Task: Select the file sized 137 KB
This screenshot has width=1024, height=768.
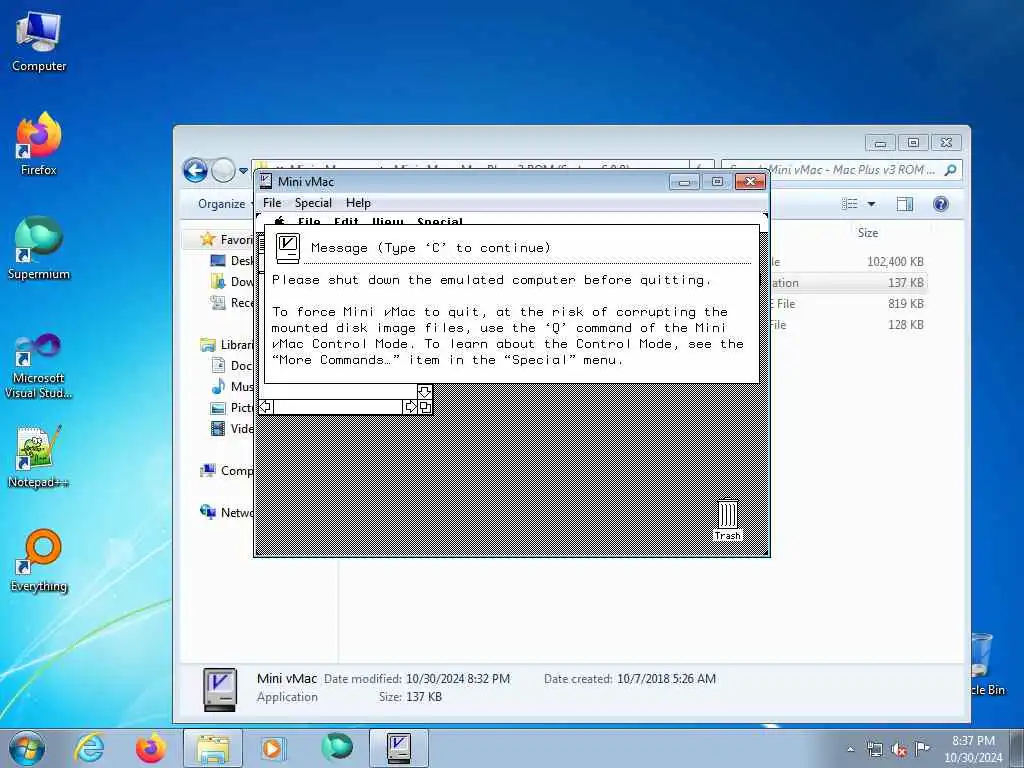Action: 848,282
